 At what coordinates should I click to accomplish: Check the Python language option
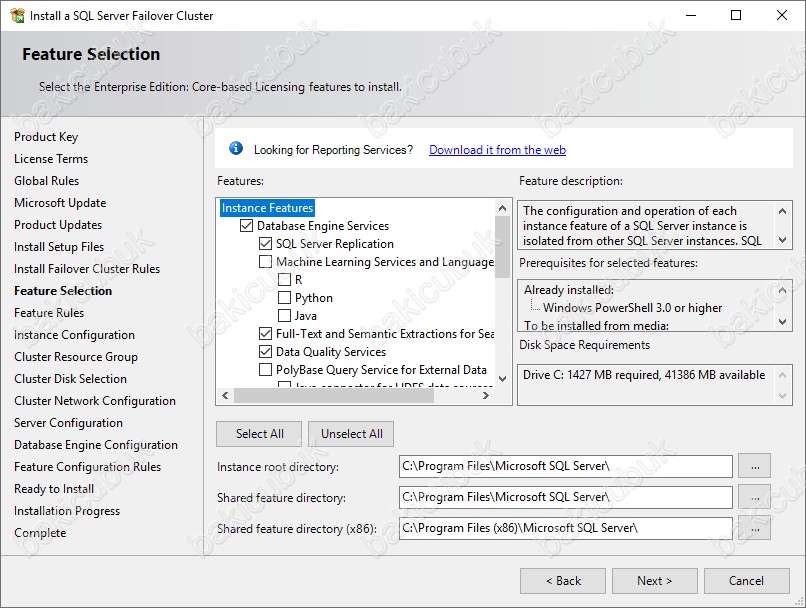pos(284,298)
